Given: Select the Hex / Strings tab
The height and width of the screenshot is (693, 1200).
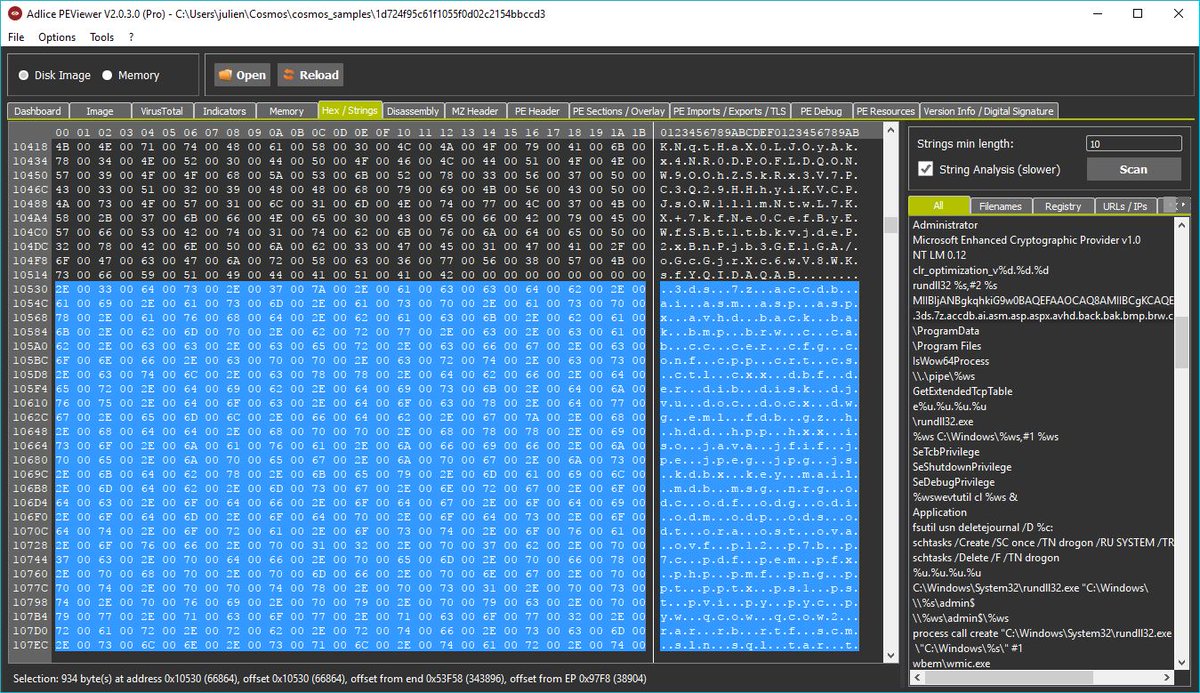Looking at the screenshot, I should click(x=350, y=110).
